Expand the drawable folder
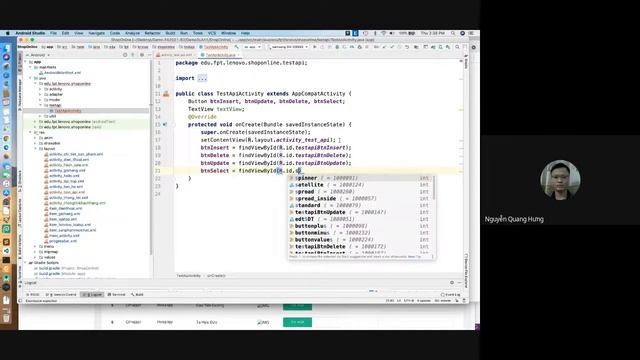 pyautogui.click(x=35, y=143)
